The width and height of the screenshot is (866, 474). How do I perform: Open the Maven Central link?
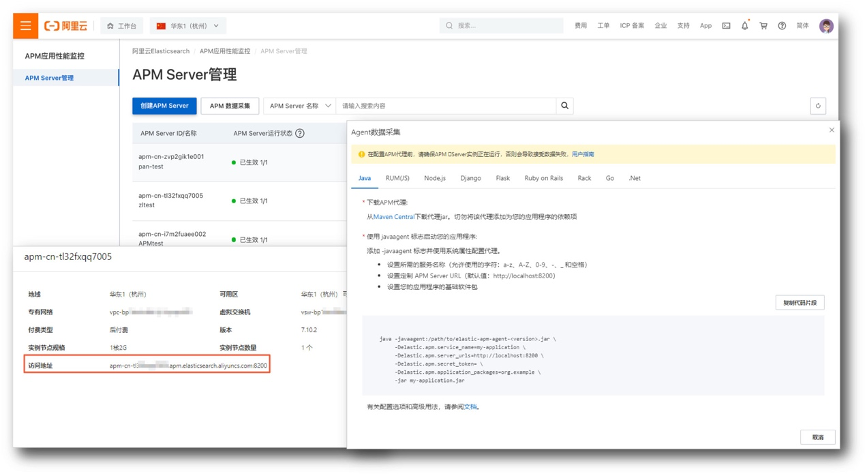393,217
